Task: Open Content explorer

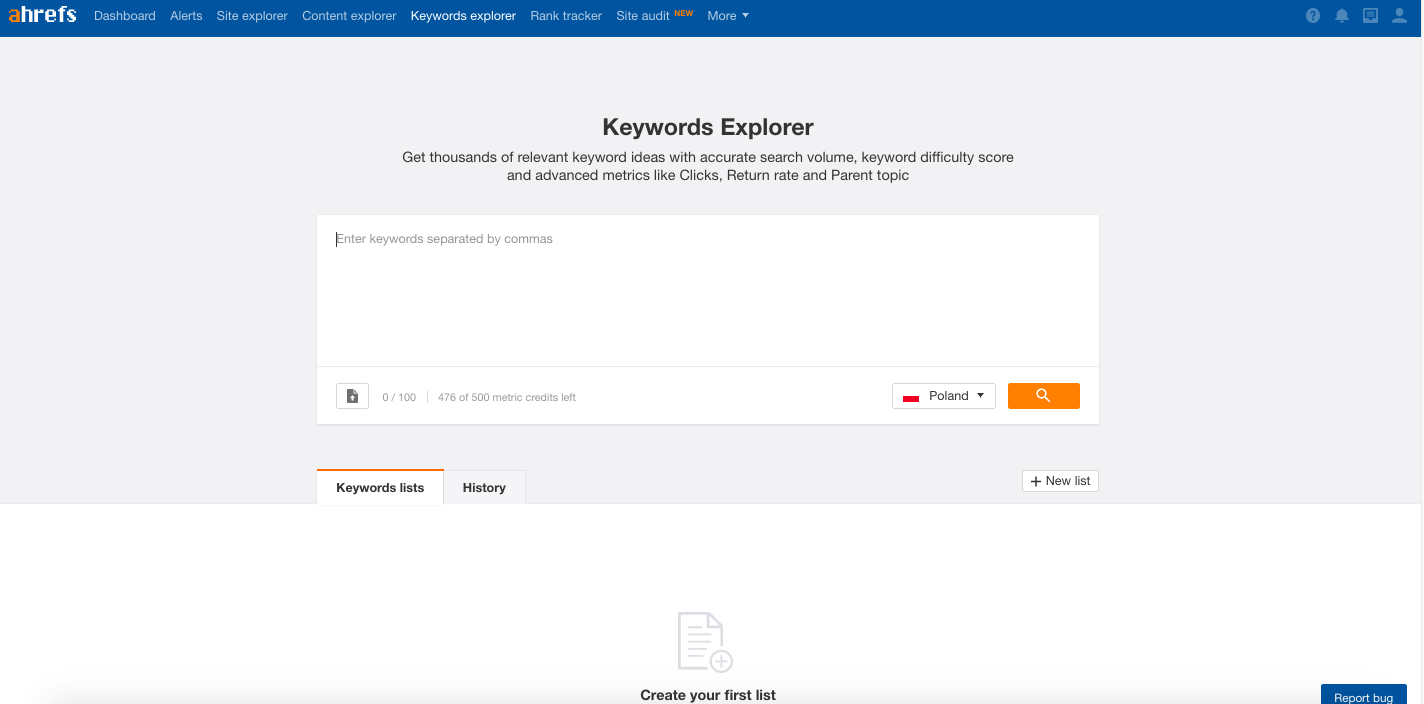Action: [349, 16]
